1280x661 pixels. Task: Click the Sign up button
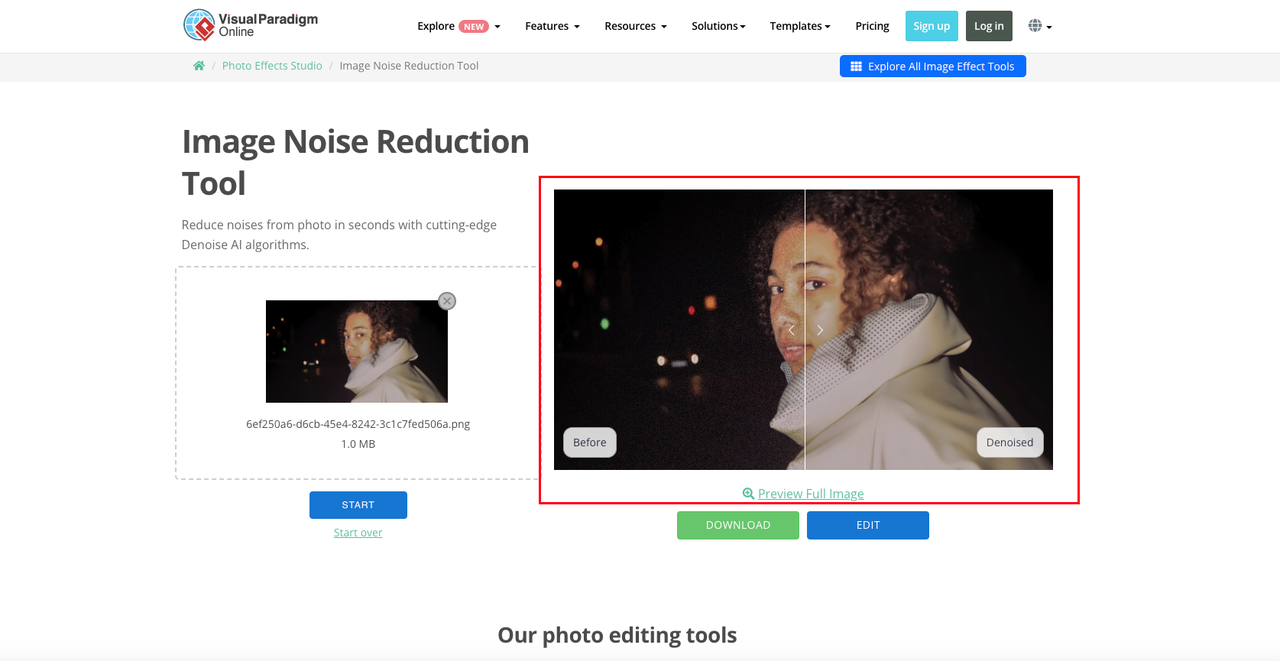point(931,26)
